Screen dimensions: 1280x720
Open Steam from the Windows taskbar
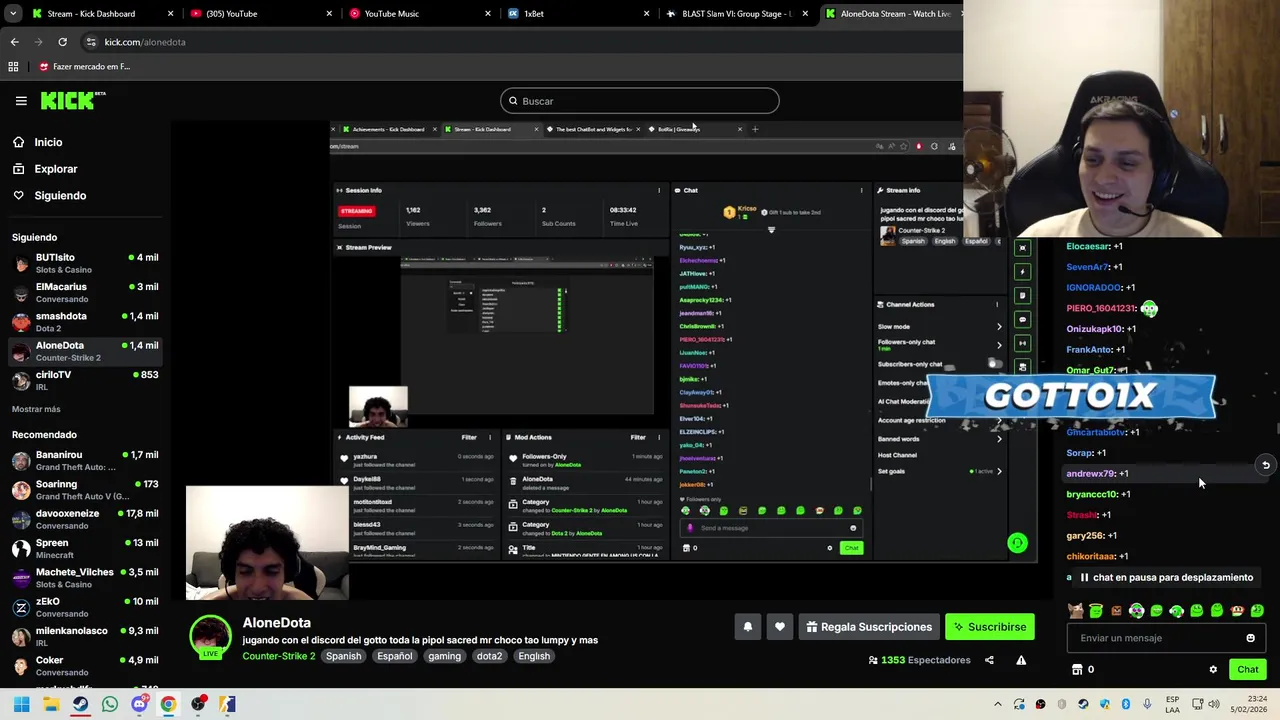click(80, 704)
